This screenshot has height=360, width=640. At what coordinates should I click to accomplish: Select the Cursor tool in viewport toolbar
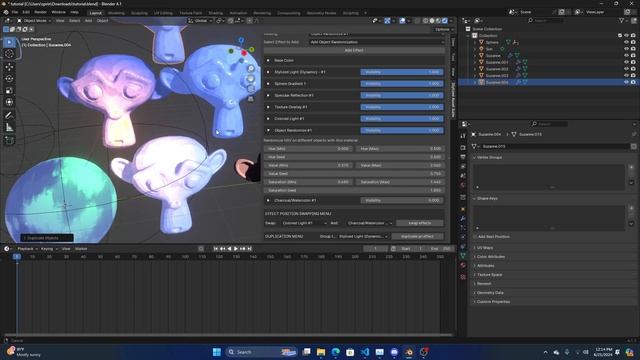(x=9, y=54)
